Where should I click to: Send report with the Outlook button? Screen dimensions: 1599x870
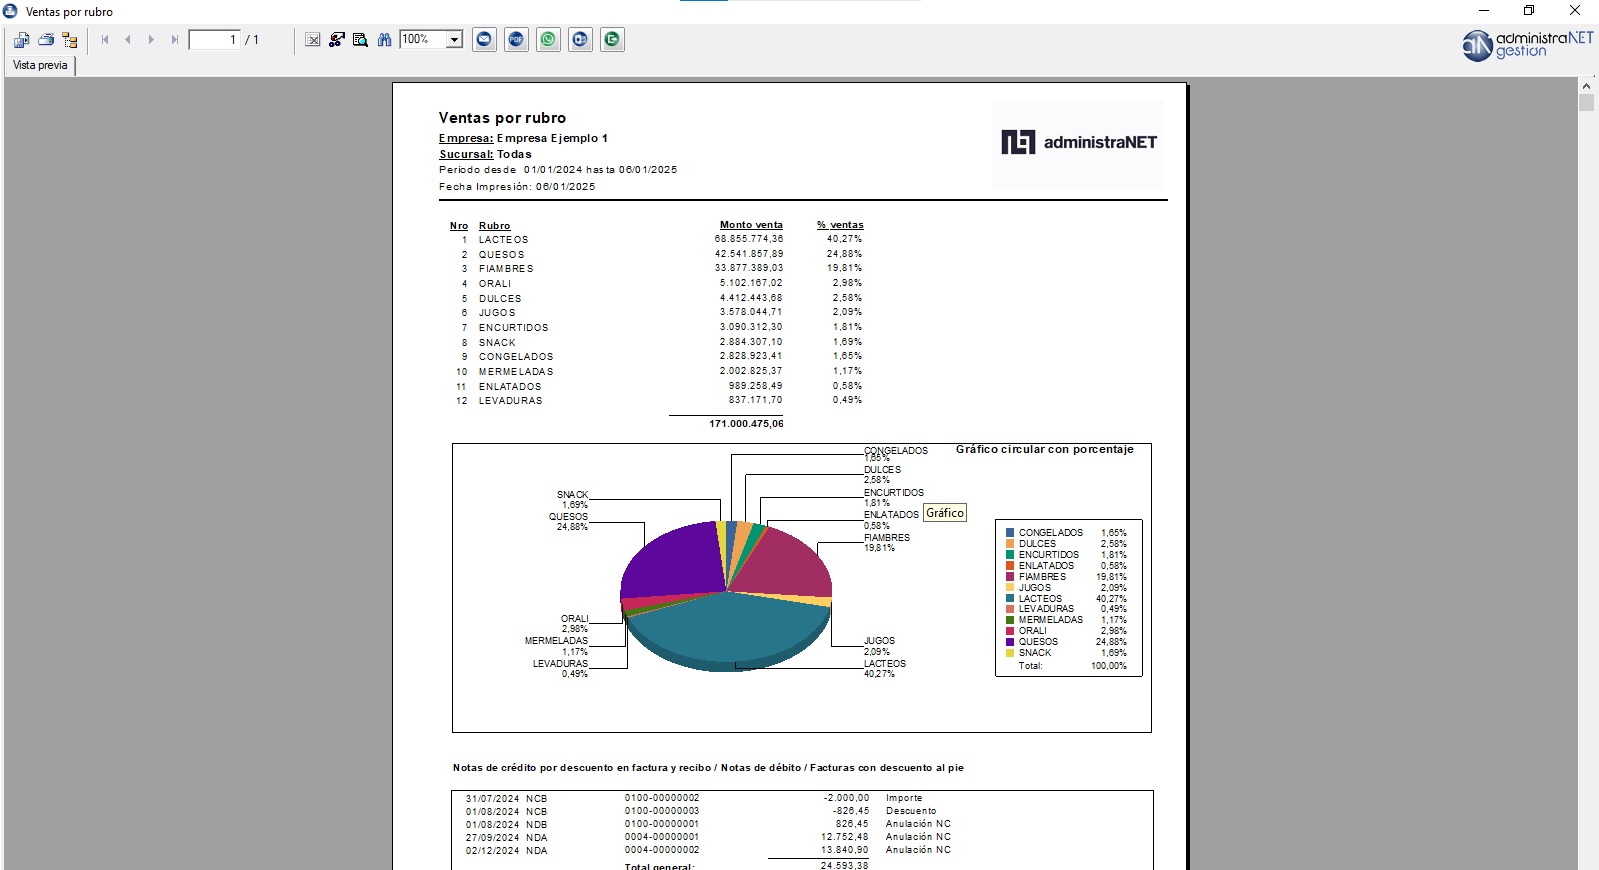point(581,40)
